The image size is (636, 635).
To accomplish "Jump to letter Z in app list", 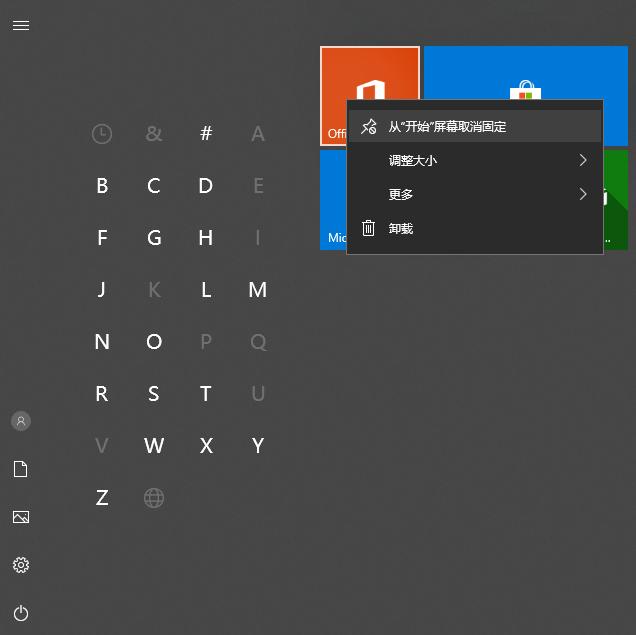I will point(102,498).
